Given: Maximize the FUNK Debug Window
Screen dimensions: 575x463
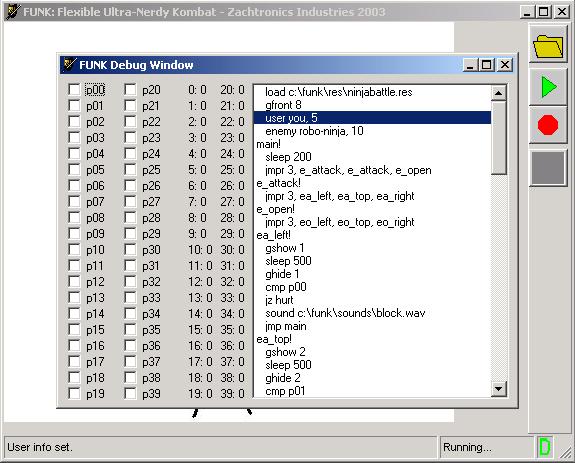Looking at the screenshot, I should coord(487,65).
